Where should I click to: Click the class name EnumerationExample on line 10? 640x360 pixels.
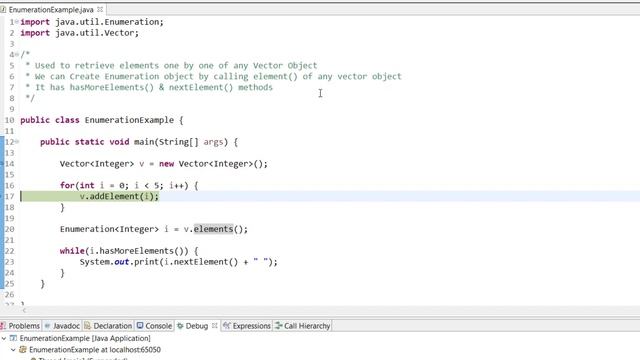coord(129,120)
